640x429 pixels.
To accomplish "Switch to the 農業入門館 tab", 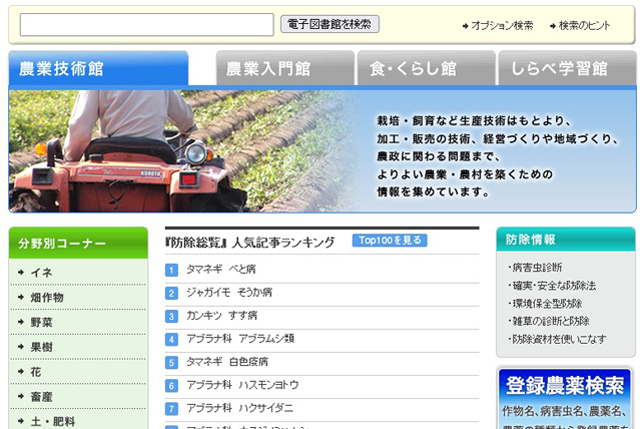I will pyautogui.click(x=285, y=69).
